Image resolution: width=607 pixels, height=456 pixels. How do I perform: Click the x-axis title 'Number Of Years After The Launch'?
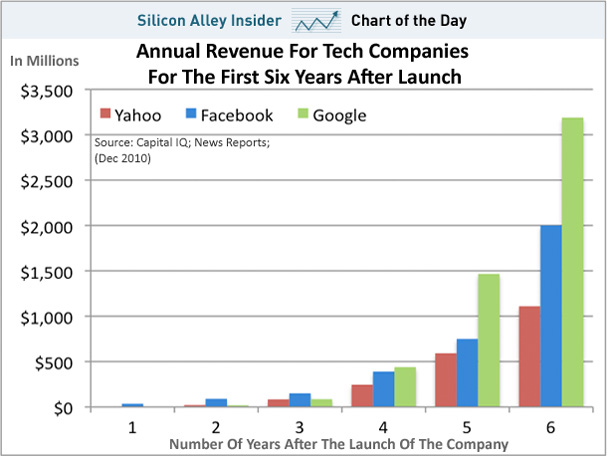pyautogui.click(x=339, y=444)
